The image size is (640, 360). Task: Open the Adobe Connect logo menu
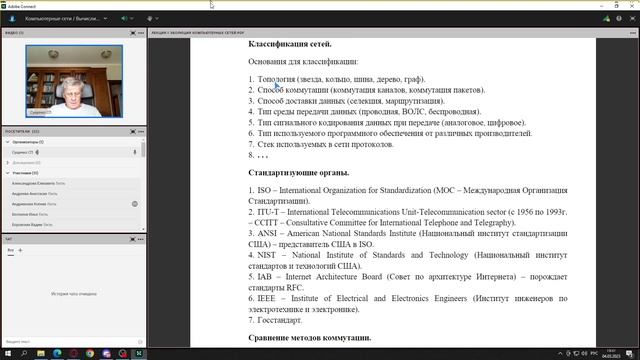click(12, 19)
